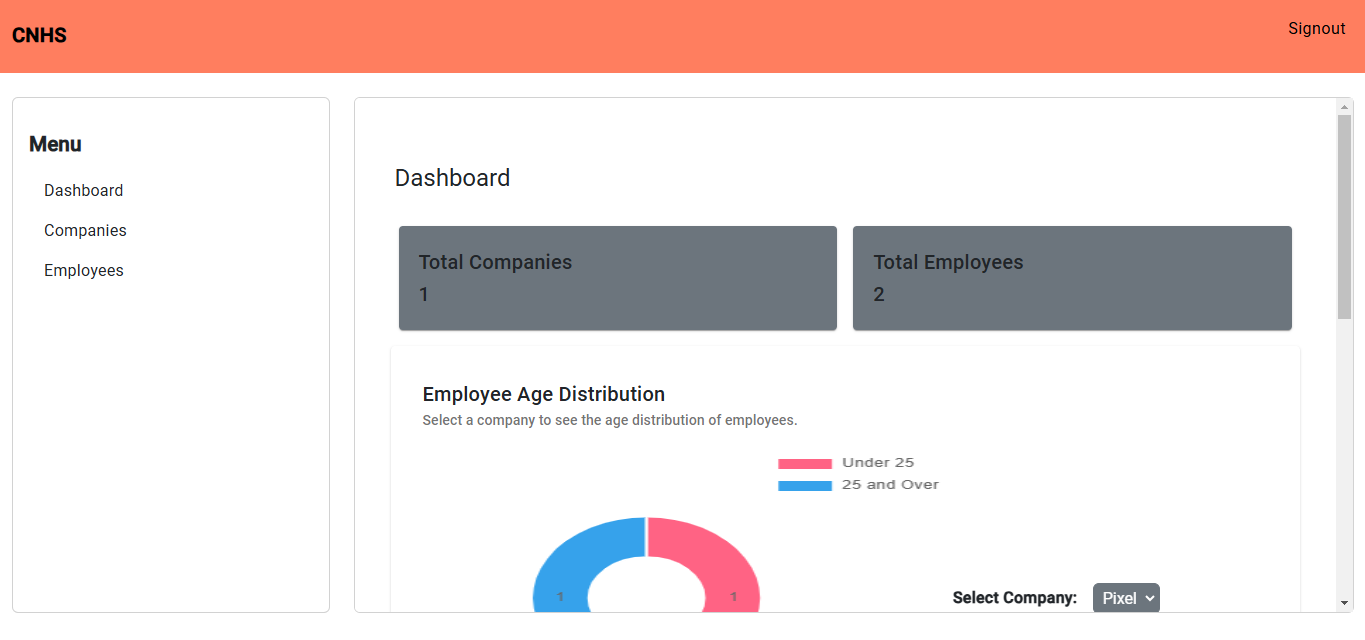
Task: Click the 'Employee Age Distribution' heading
Action: (544, 394)
